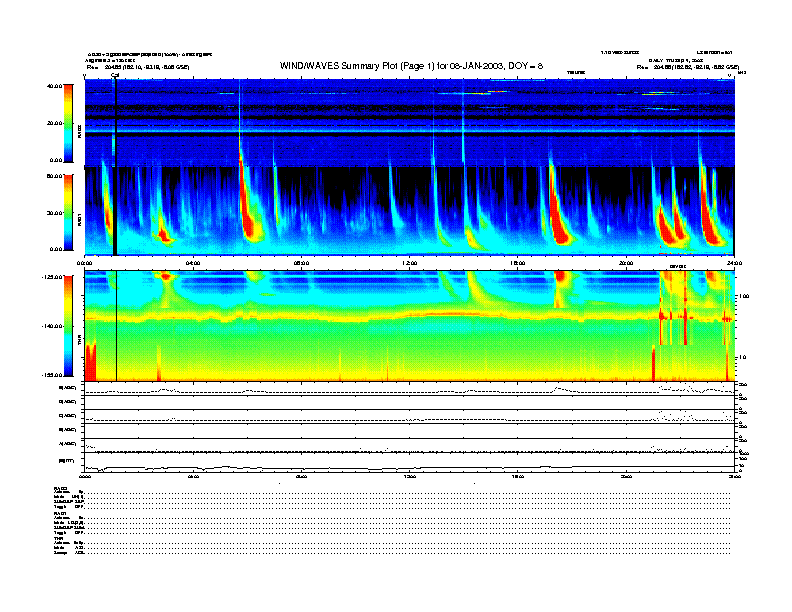Click the 100 label on TNR right axis
The image size is (792, 612).
[742, 296]
